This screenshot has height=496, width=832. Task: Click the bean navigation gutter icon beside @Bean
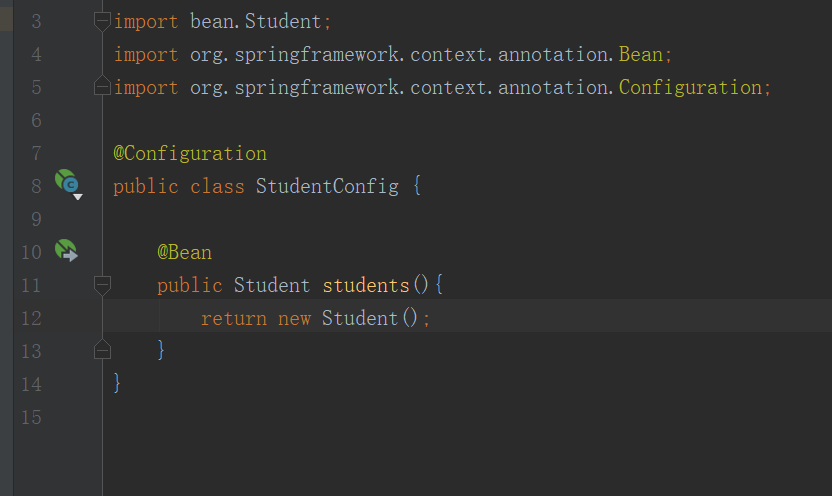66,250
